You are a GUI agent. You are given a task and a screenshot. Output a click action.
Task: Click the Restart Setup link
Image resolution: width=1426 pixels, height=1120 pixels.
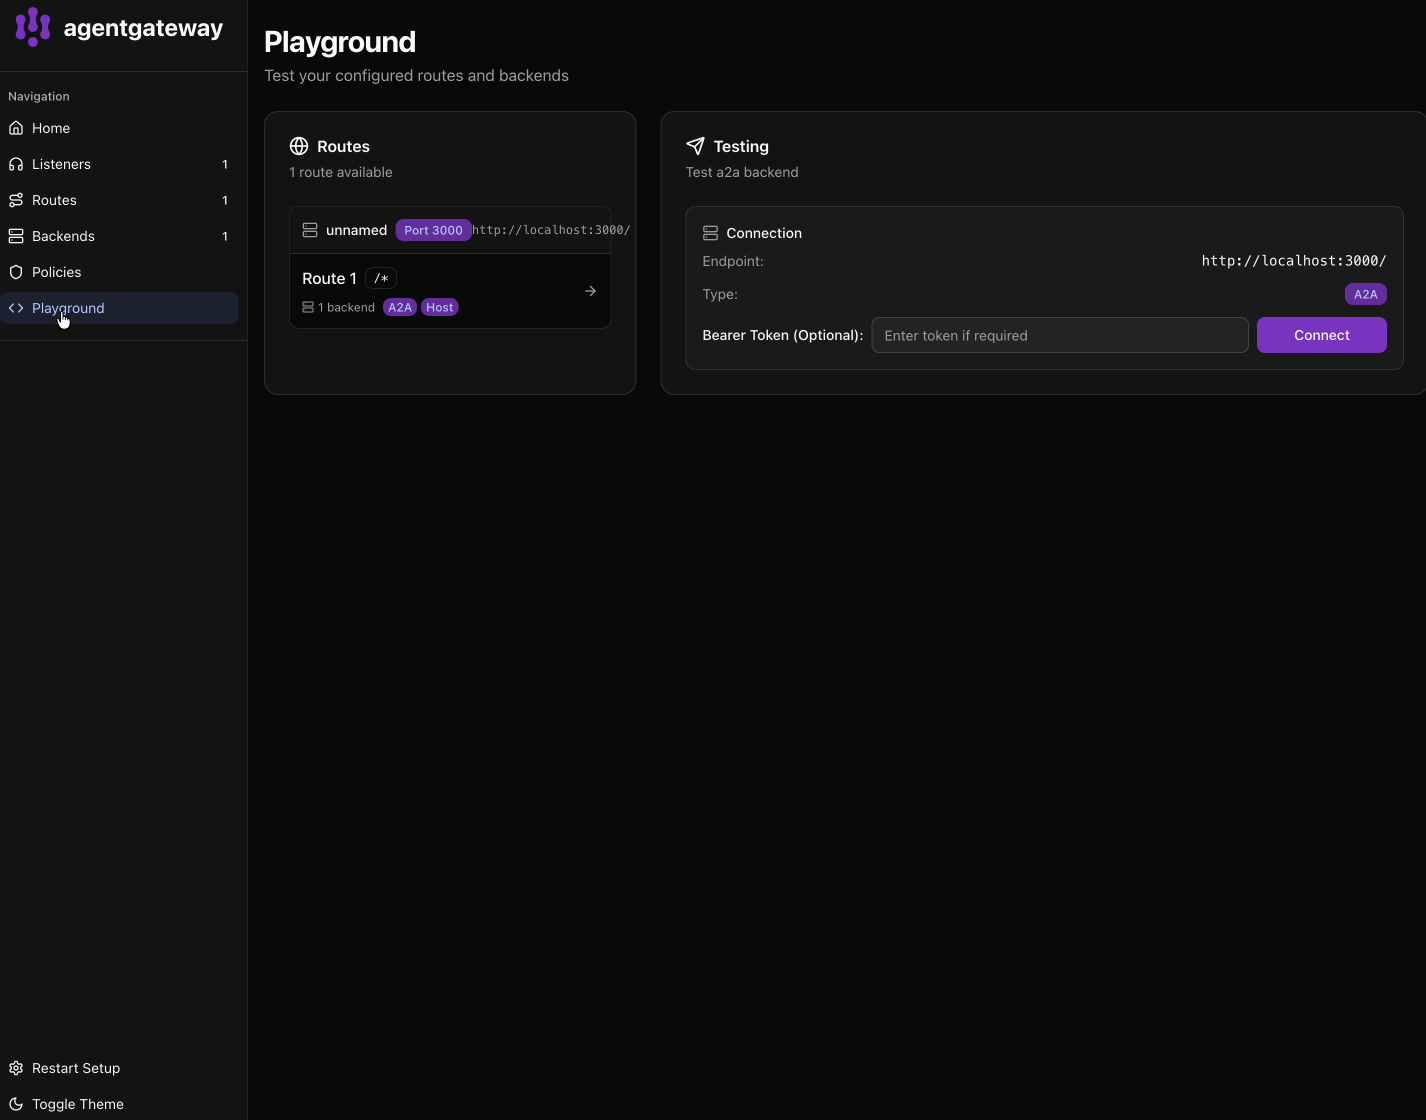tap(76, 1068)
